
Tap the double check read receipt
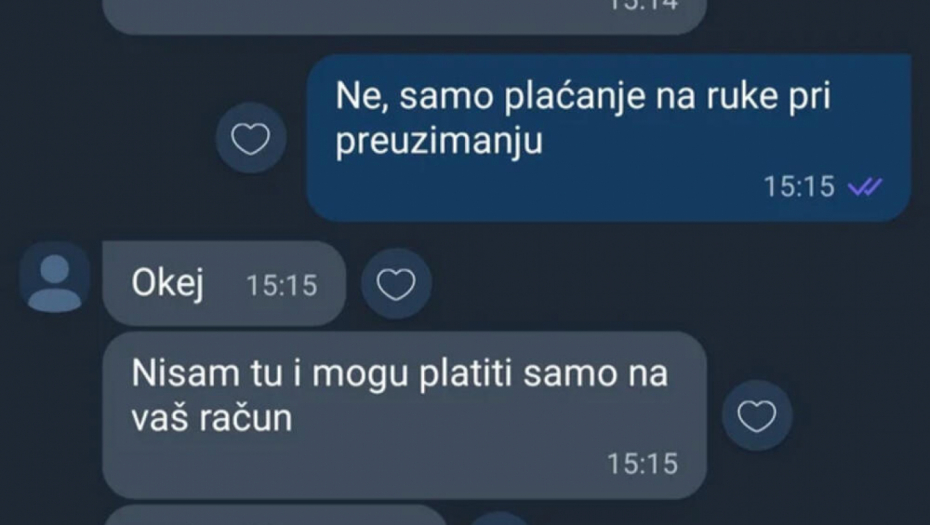coord(865,187)
